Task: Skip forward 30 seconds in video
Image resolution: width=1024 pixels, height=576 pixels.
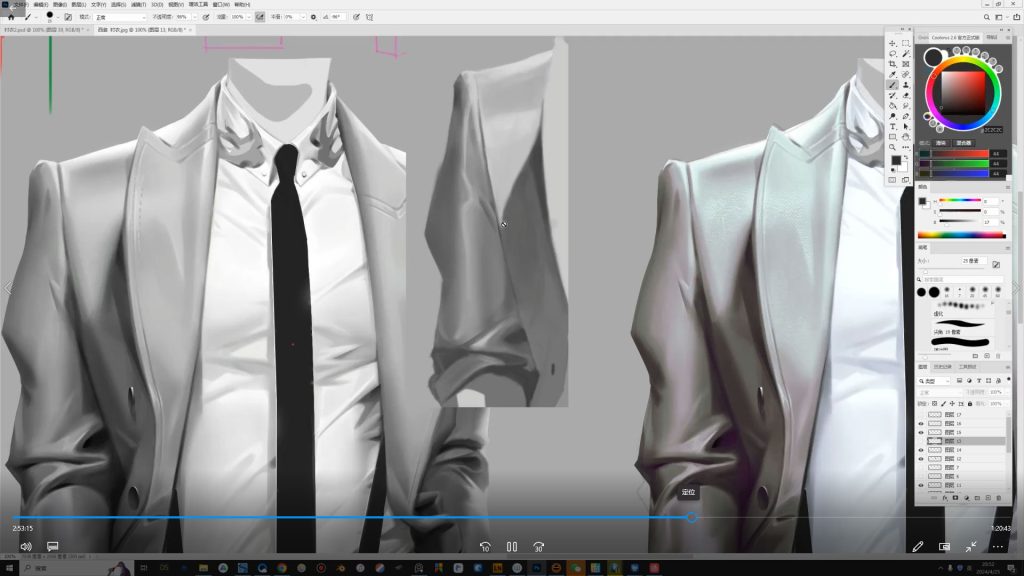Action: [538, 547]
